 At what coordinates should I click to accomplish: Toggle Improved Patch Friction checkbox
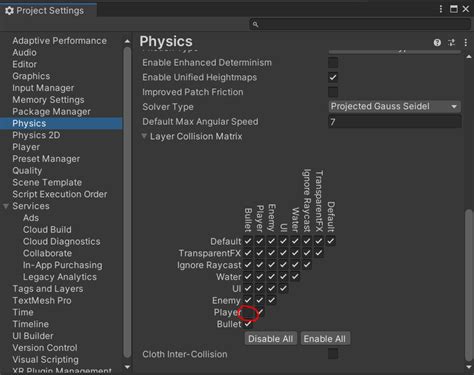pos(333,92)
